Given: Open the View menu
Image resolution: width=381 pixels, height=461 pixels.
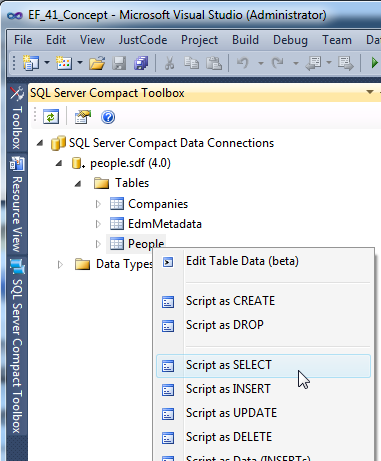Looking at the screenshot, I should coord(92,40).
